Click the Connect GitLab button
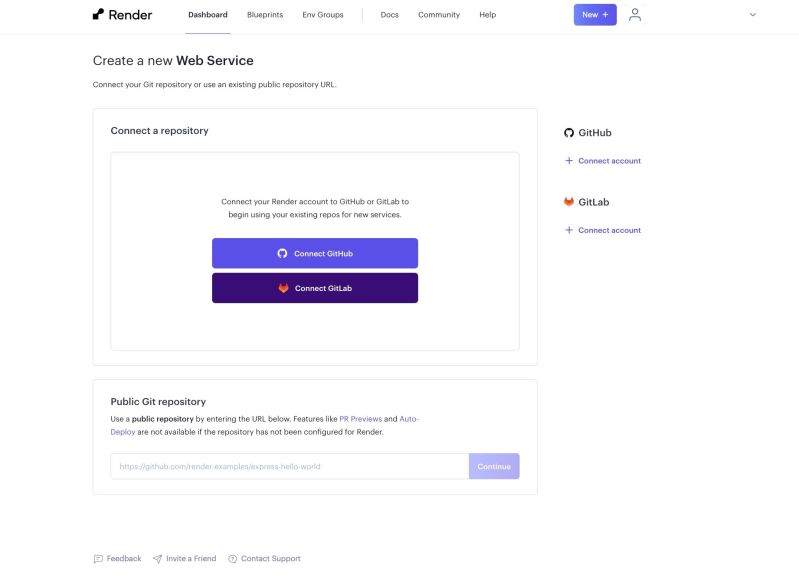Image resolution: width=799 pixels, height=582 pixels. pyautogui.click(x=315, y=288)
